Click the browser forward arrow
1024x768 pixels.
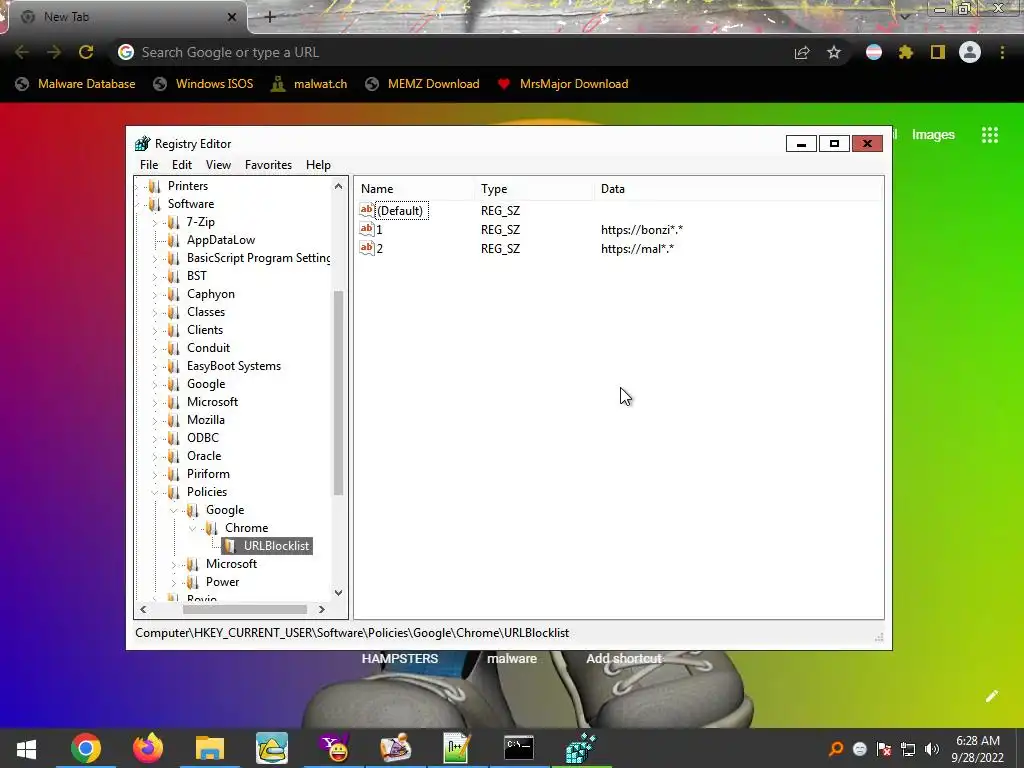[54, 52]
